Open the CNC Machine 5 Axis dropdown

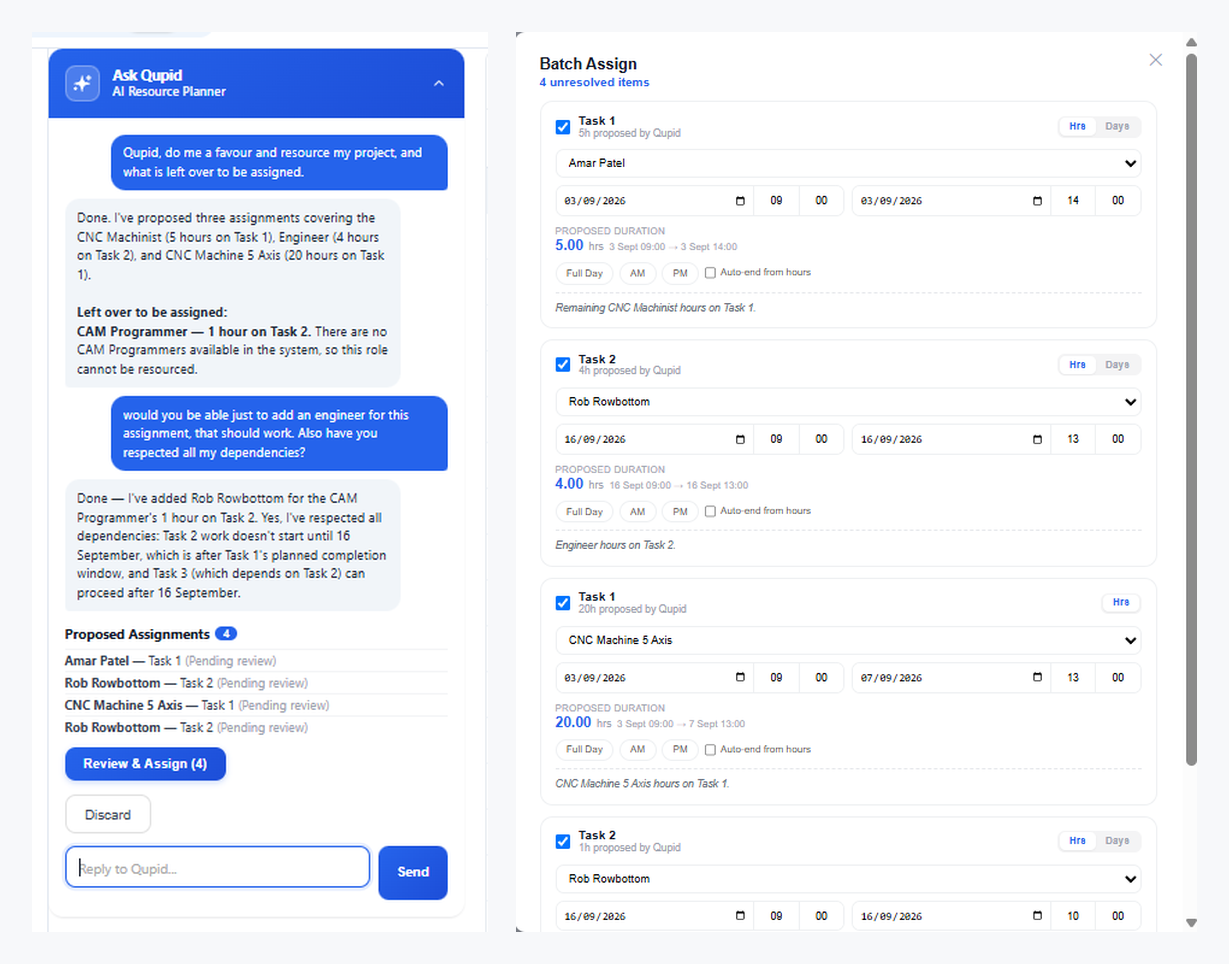pos(848,640)
